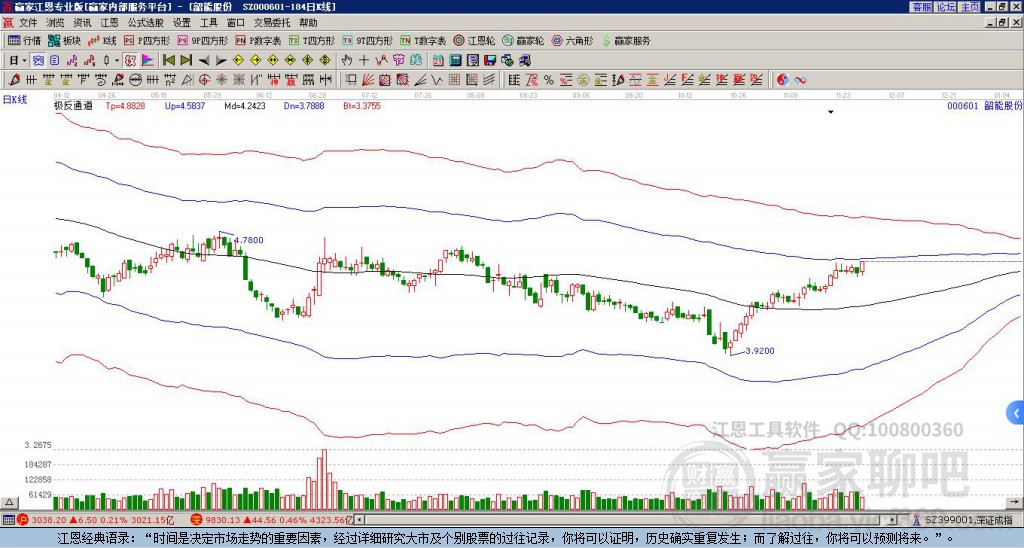Viewport: 1024px width, 548px height.
Task: Click the black left arrow icon
Action: click(204, 61)
